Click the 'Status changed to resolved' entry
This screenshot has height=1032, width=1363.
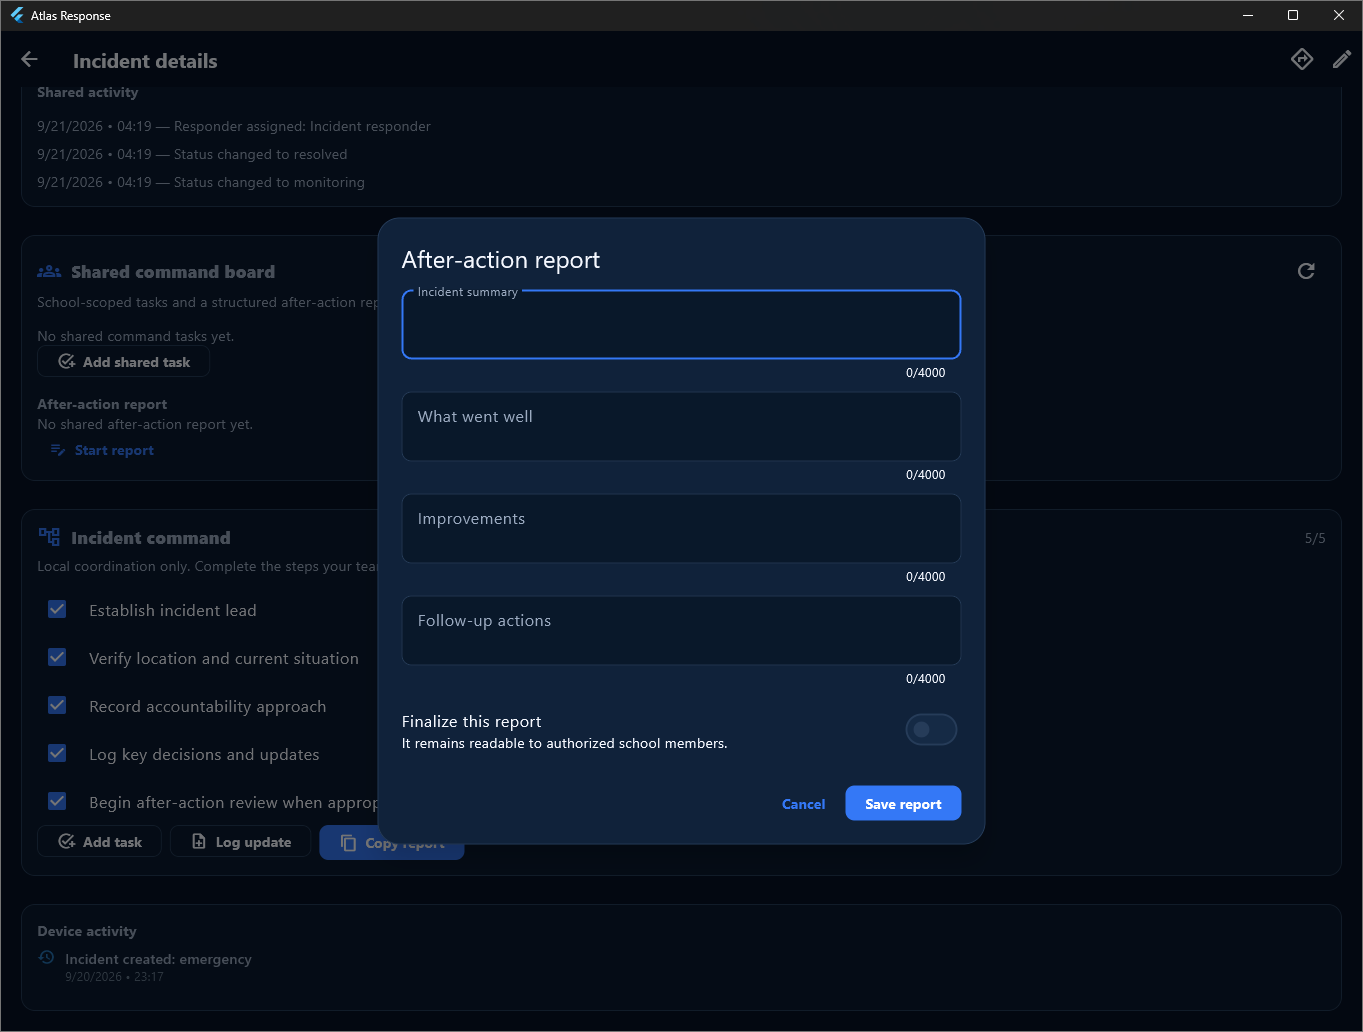point(192,154)
